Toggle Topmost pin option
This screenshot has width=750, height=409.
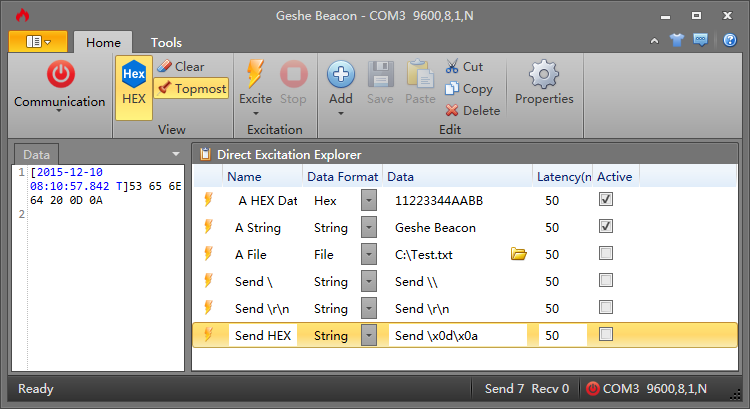tap(191, 88)
